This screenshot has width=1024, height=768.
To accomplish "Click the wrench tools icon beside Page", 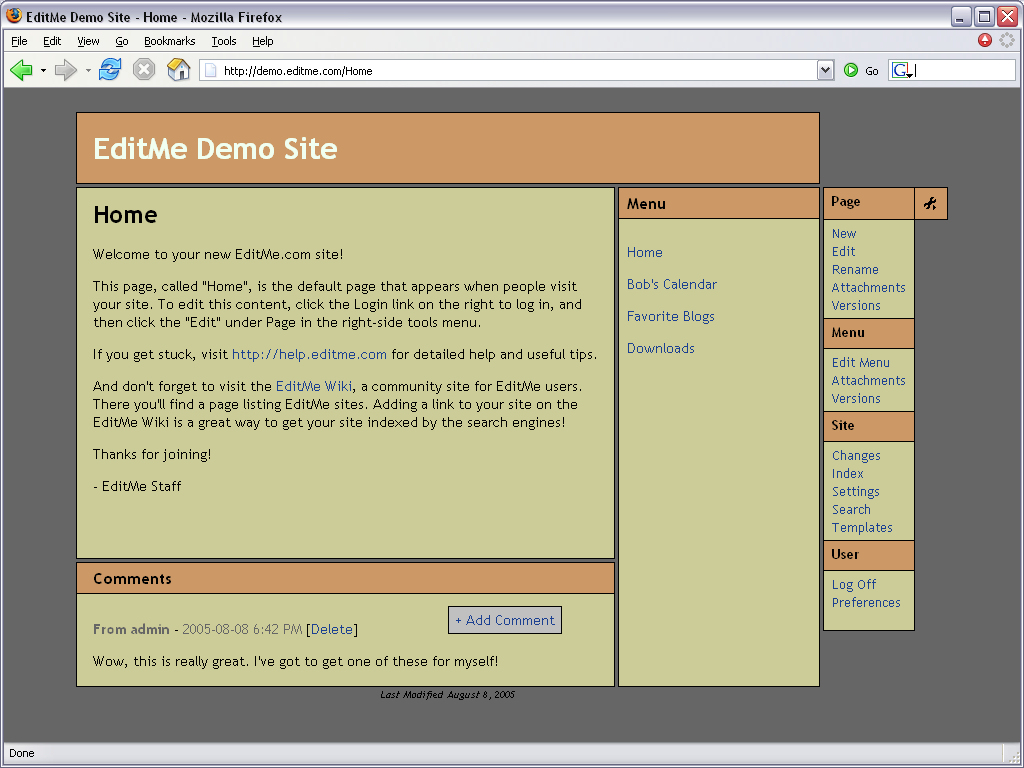I will coord(931,203).
